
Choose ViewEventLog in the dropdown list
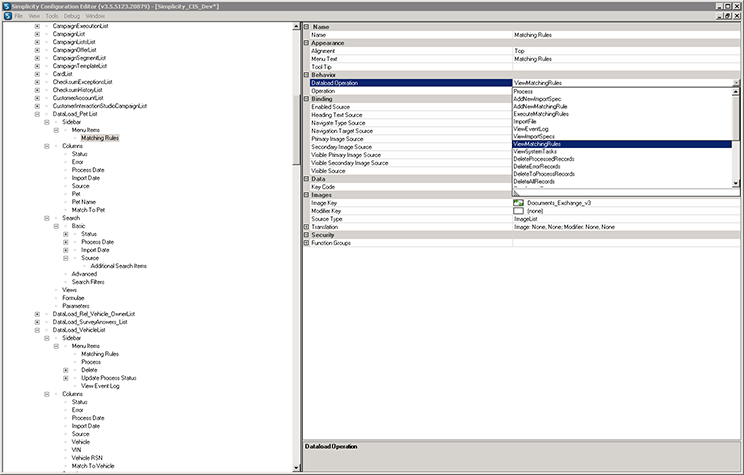622,129
